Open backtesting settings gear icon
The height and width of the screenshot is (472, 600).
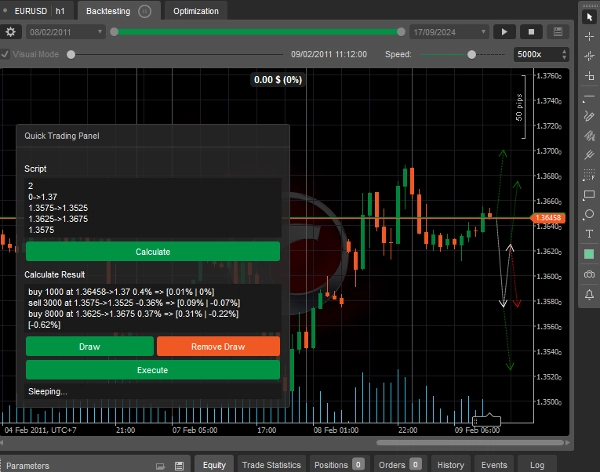[x=11, y=32]
